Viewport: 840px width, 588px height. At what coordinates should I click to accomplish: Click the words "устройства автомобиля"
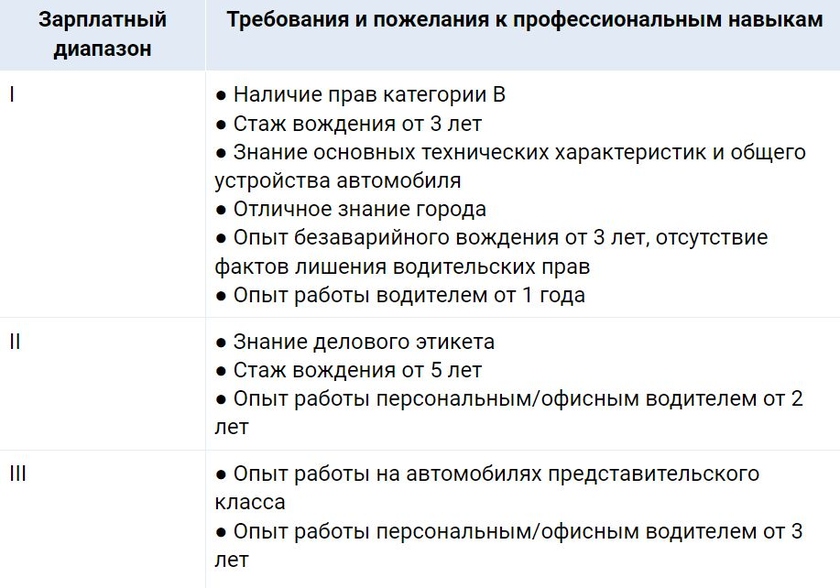click(x=338, y=181)
